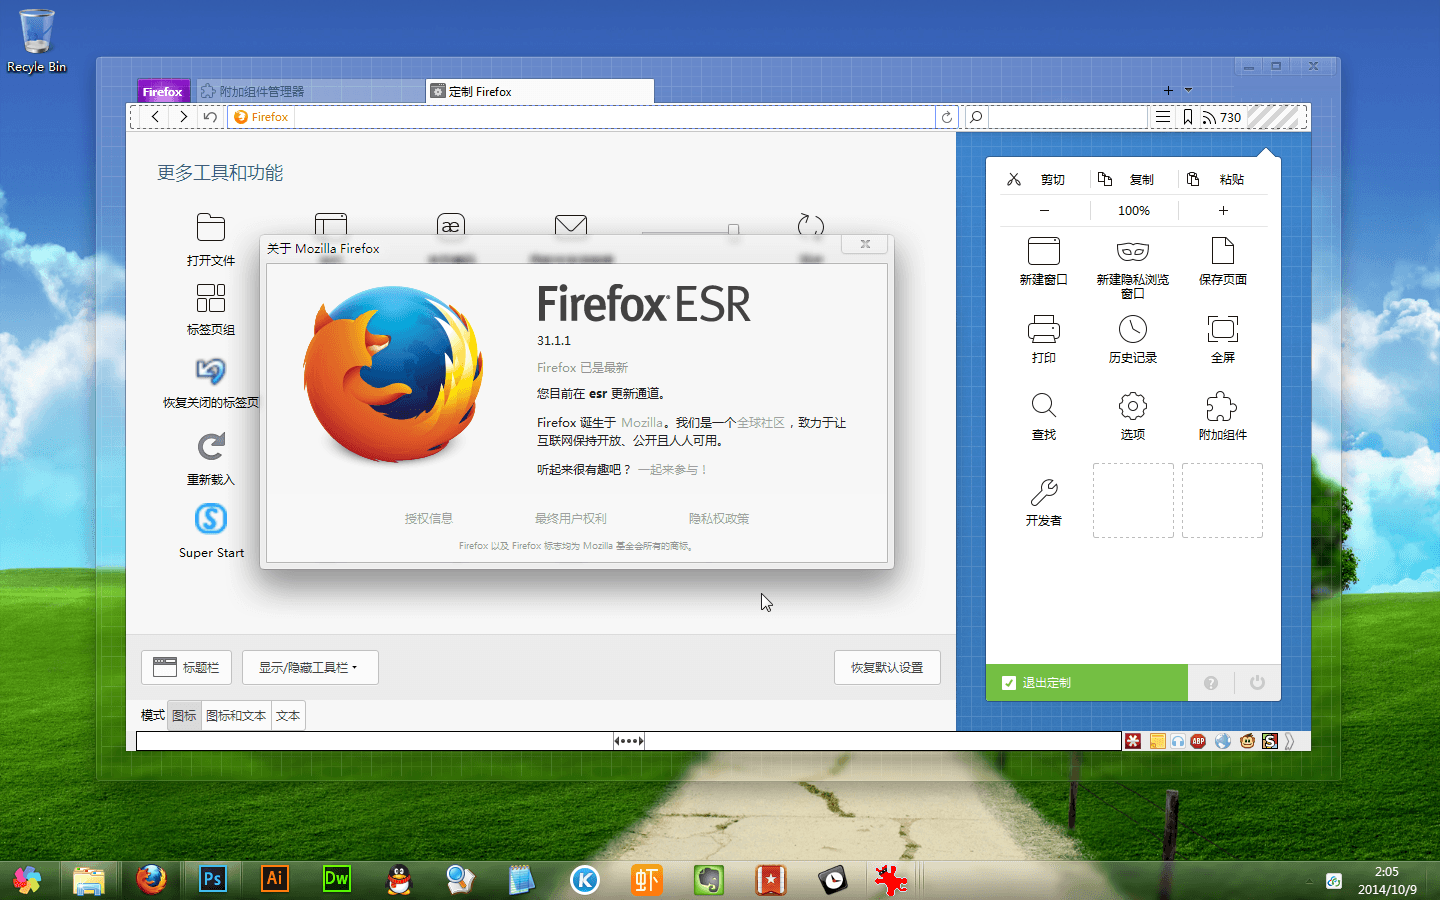Click the 最终用户权利 end-user rights link
The image size is (1440, 900).
(x=571, y=518)
